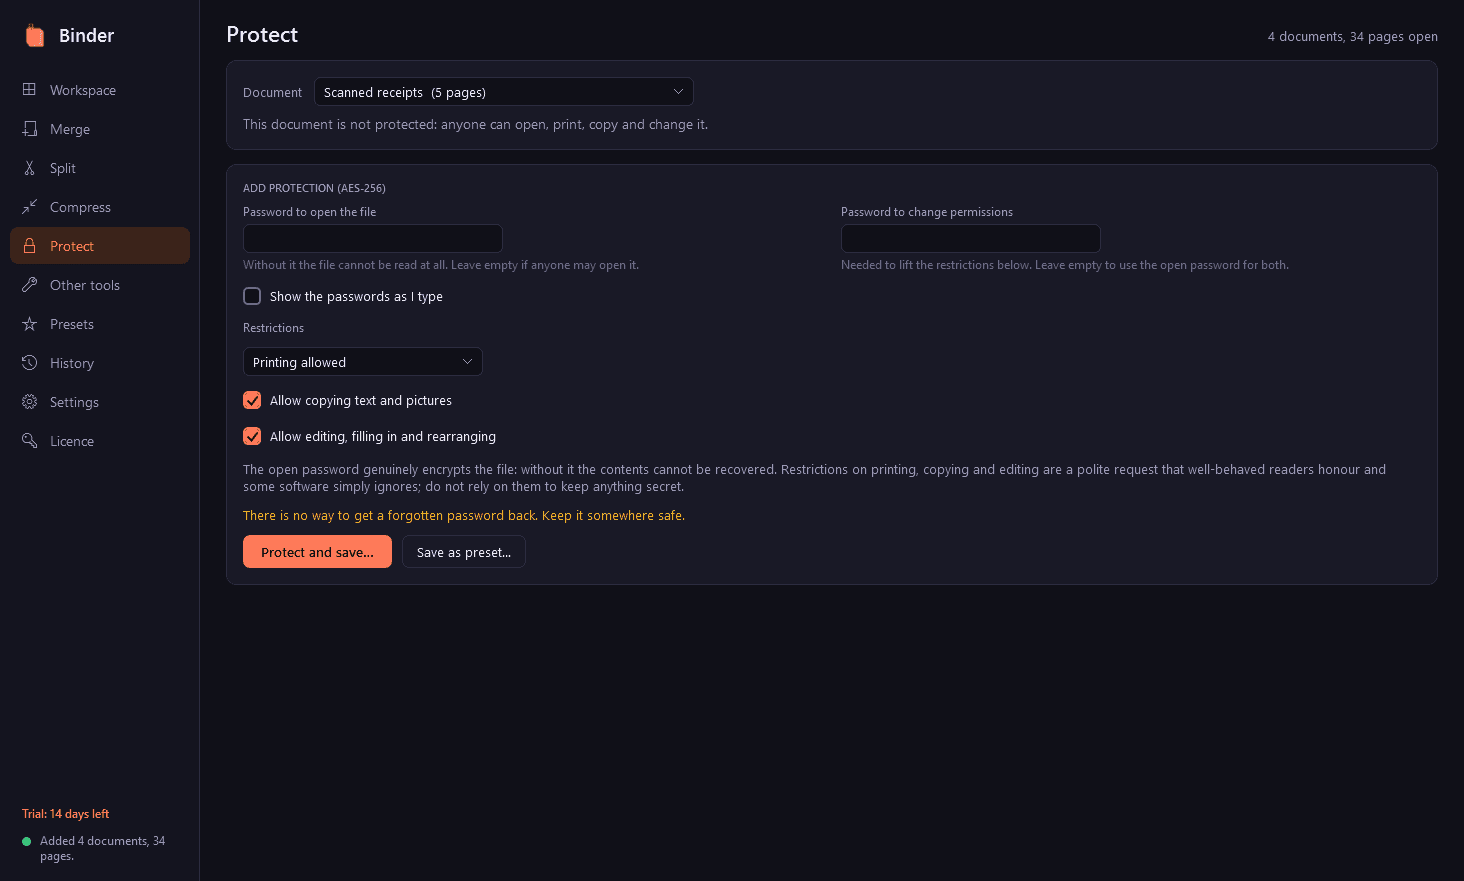Click the Licence key icon

pos(30,441)
